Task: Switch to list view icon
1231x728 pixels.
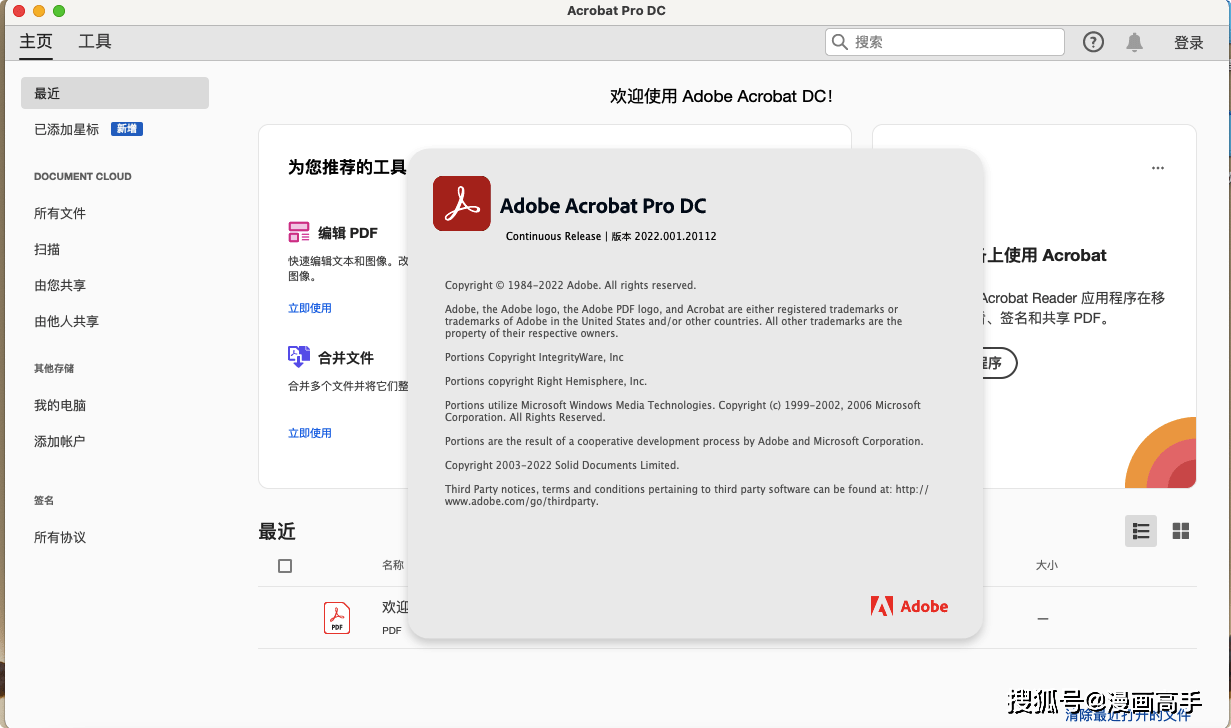Action: click(x=1141, y=532)
